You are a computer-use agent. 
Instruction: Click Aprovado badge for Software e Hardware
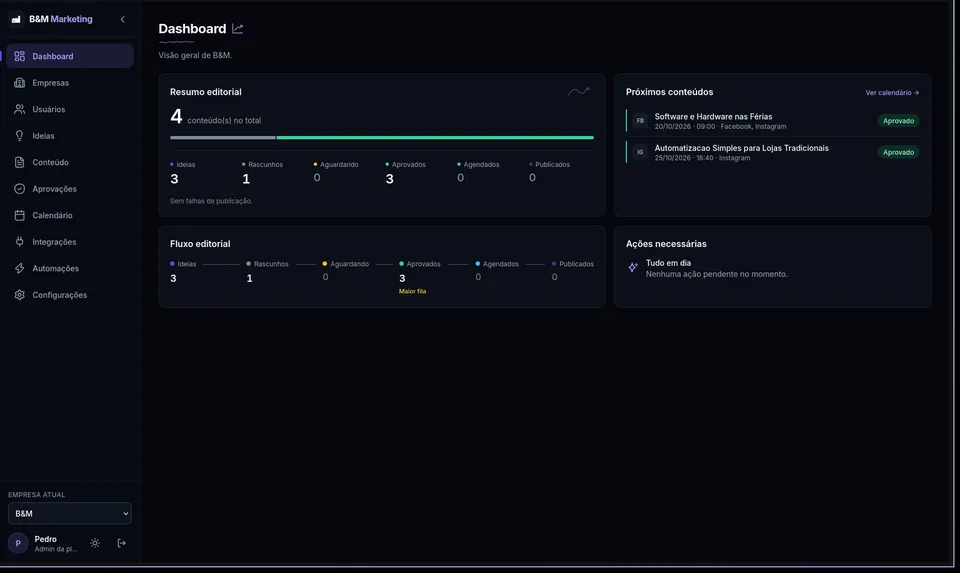pos(898,121)
